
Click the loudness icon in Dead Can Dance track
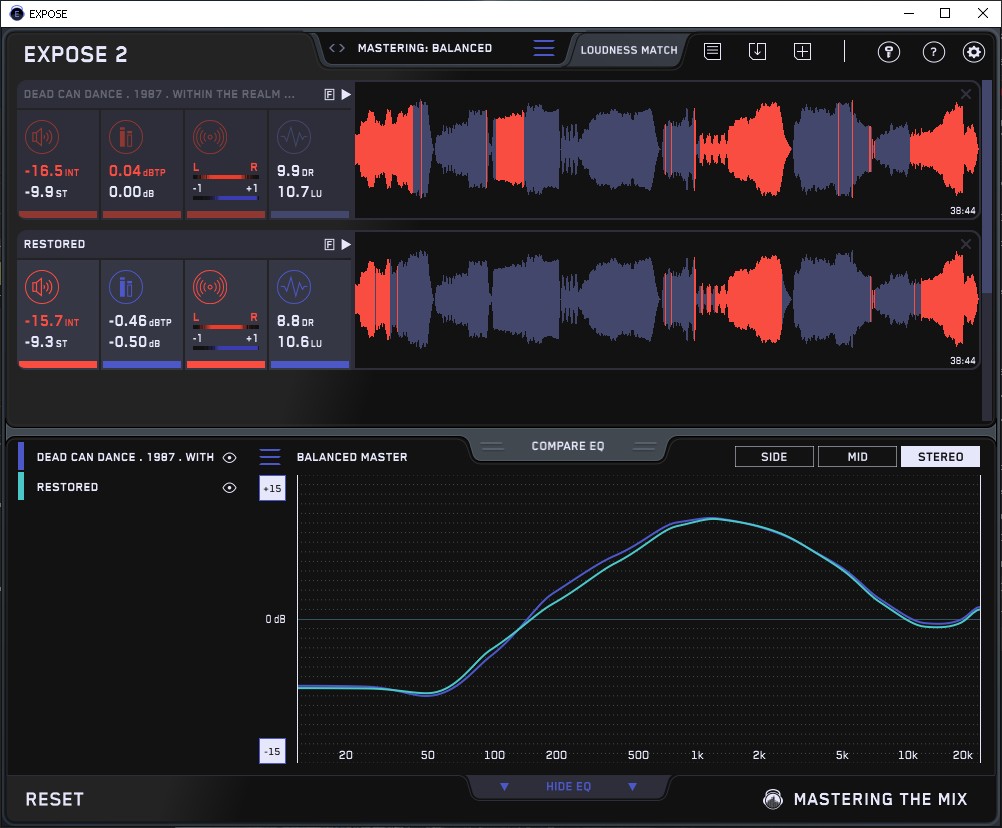(x=42, y=137)
